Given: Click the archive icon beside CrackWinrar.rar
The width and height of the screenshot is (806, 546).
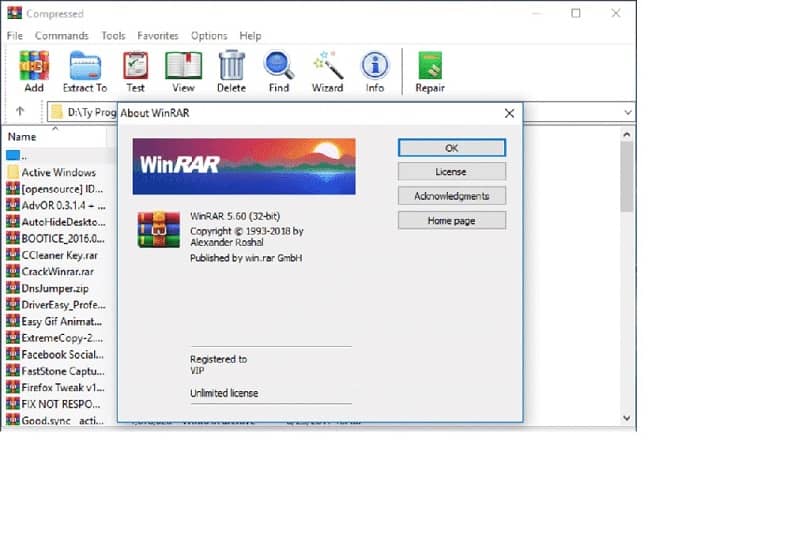Looking at the screenshot, I should [x=13, y=271].
